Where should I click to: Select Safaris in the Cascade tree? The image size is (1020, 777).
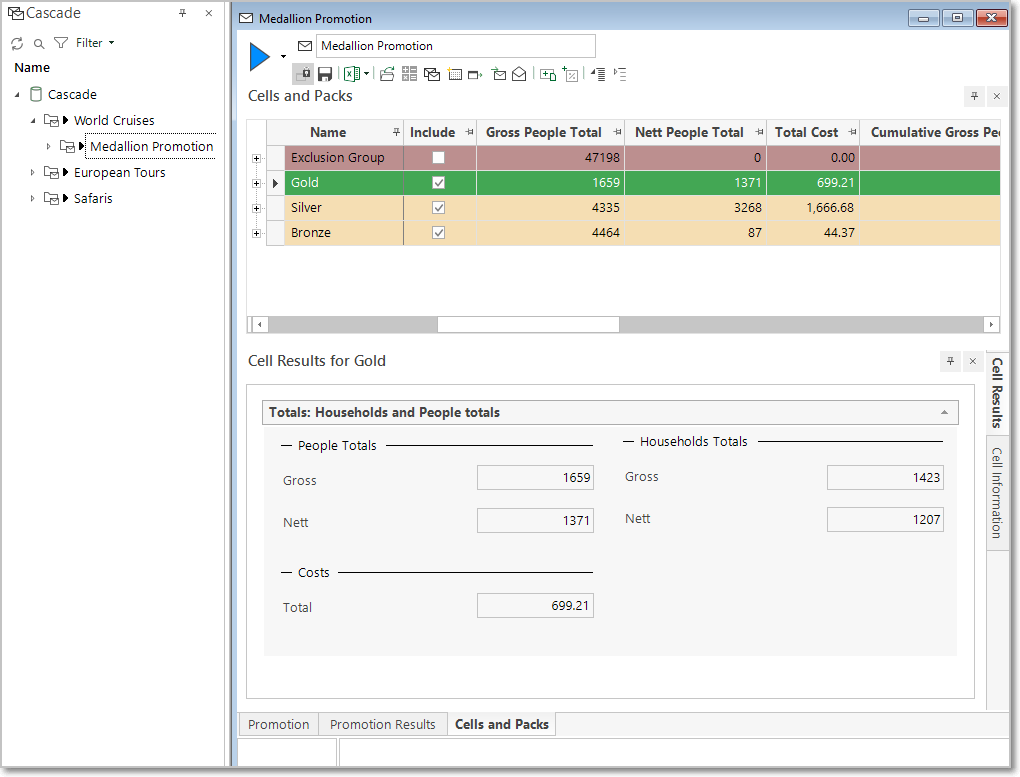point(93,199)
